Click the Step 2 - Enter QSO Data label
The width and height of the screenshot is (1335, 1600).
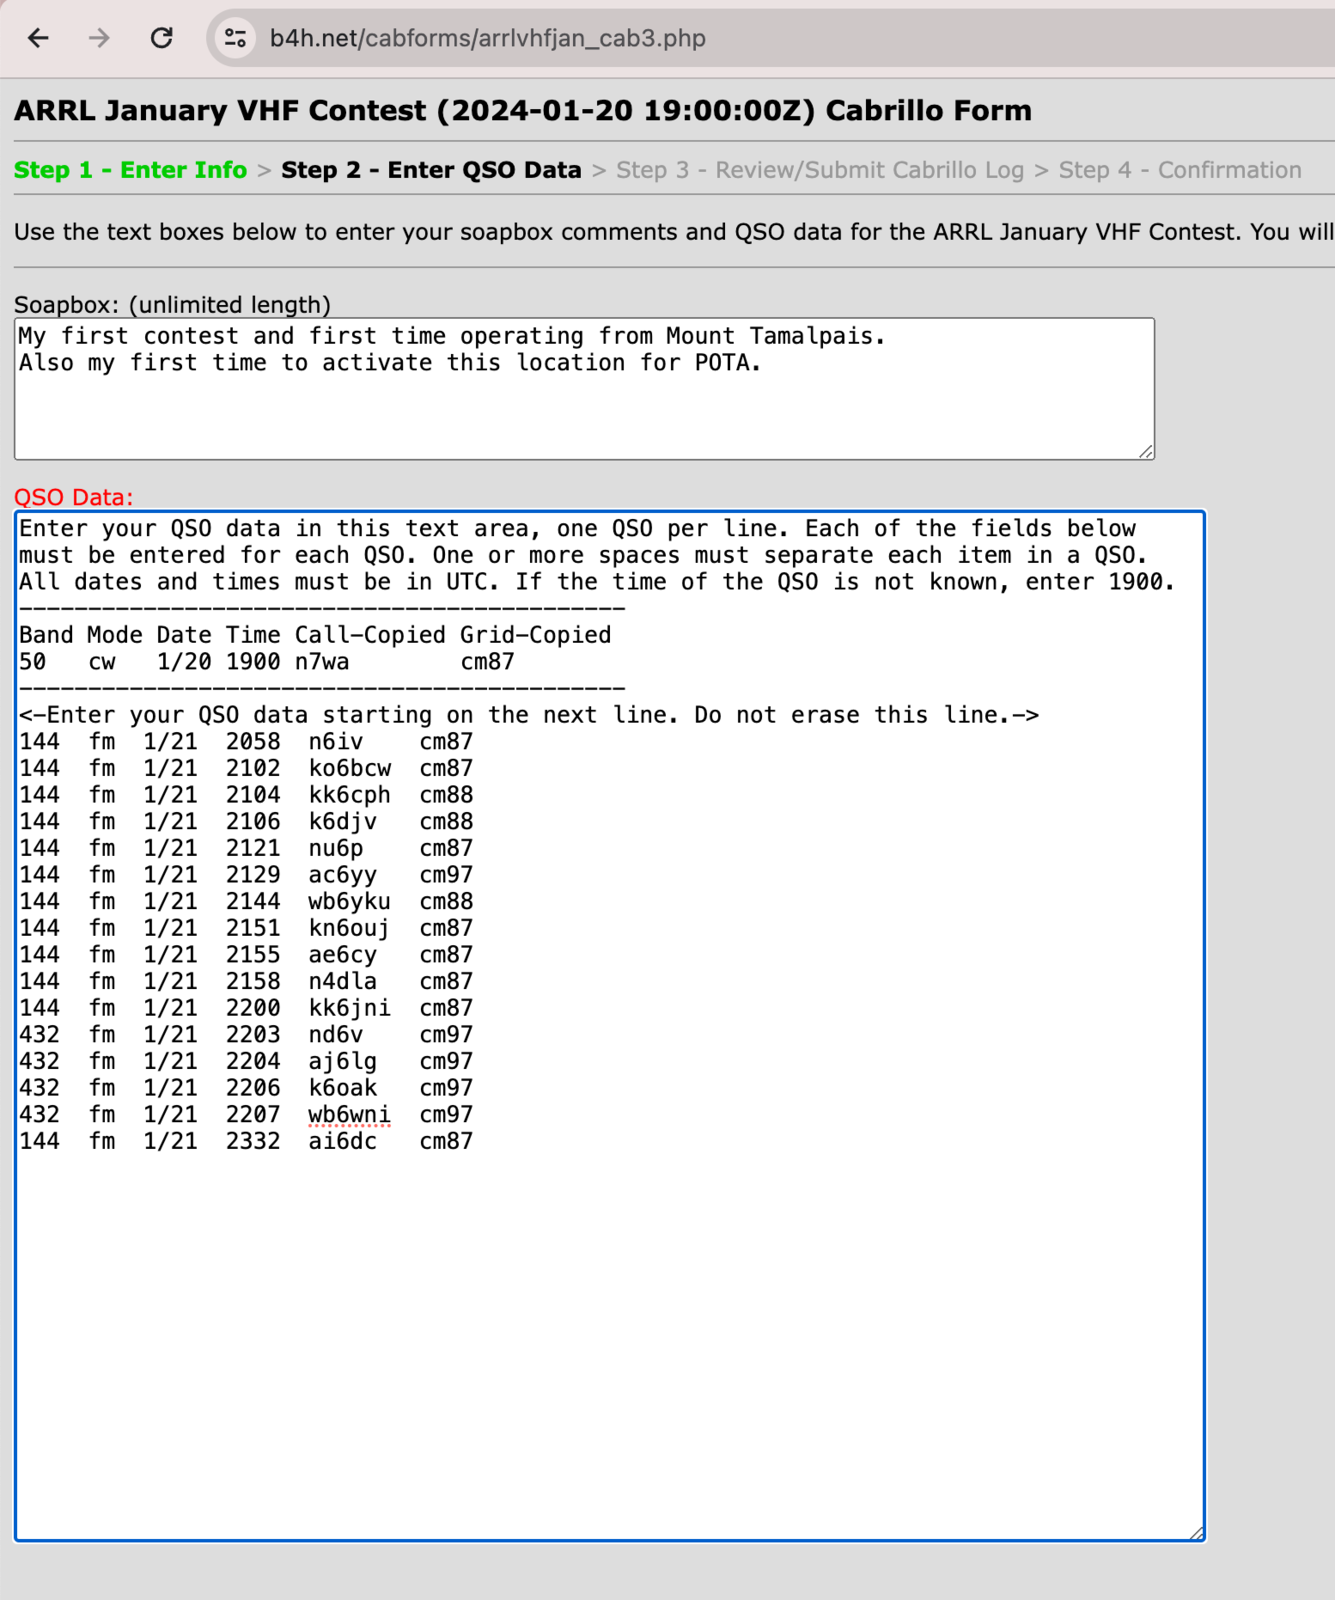(x=431, y=170)
